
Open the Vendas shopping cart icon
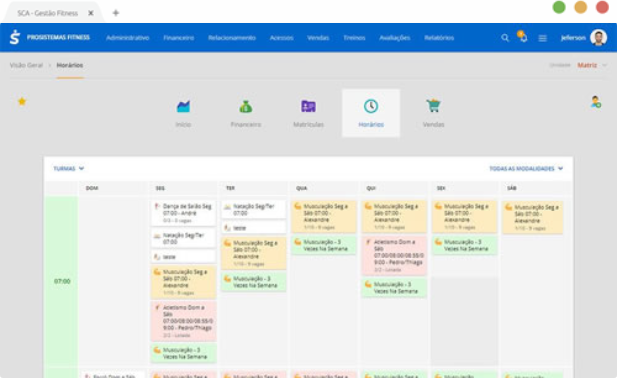point(433,106)
